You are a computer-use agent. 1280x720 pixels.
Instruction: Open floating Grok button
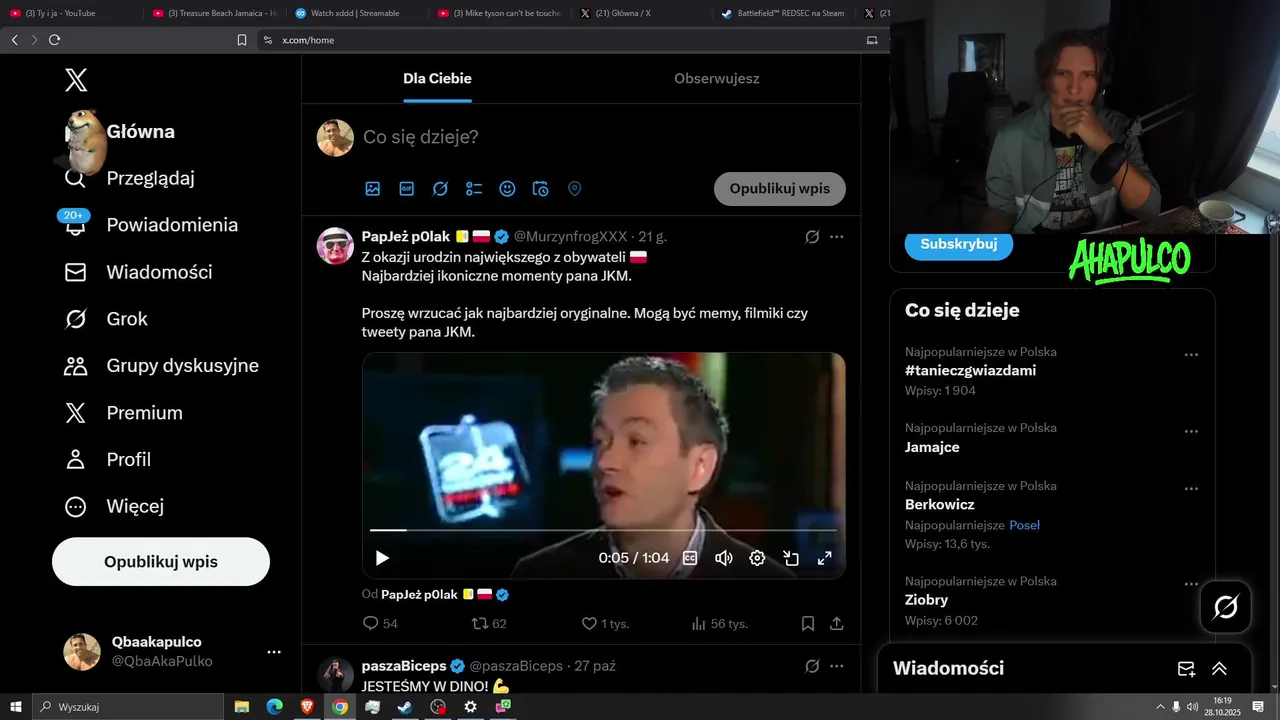1226,607
